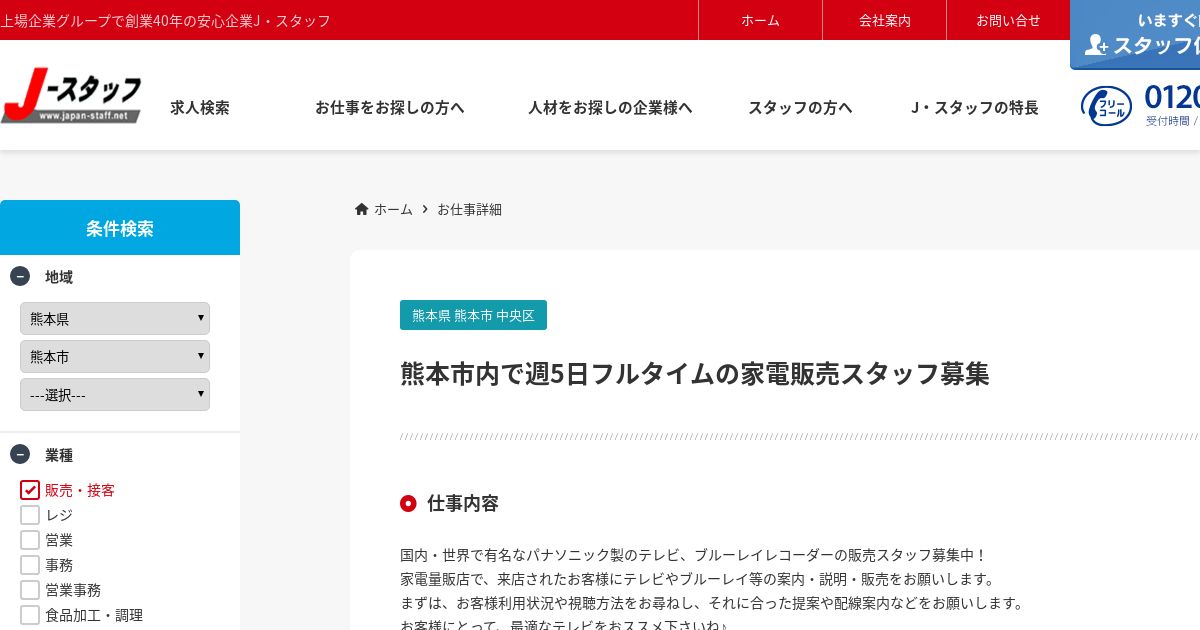This screenshot has height=630, width=1200.
Task: Open お仕事をお探しの方へ menu
Action: (390, 108)
